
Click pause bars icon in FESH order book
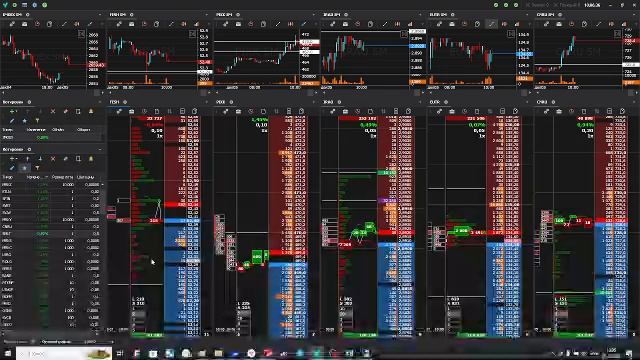click(170, 111)
